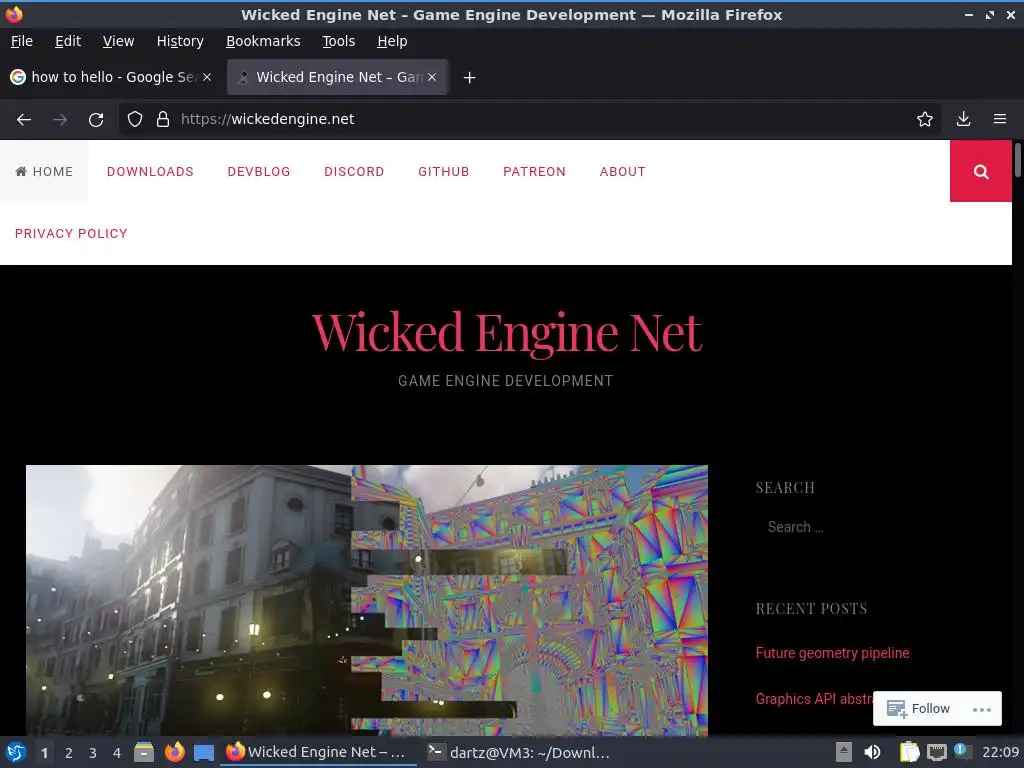Open the Firefox hamburger menu

point(1000,119)
